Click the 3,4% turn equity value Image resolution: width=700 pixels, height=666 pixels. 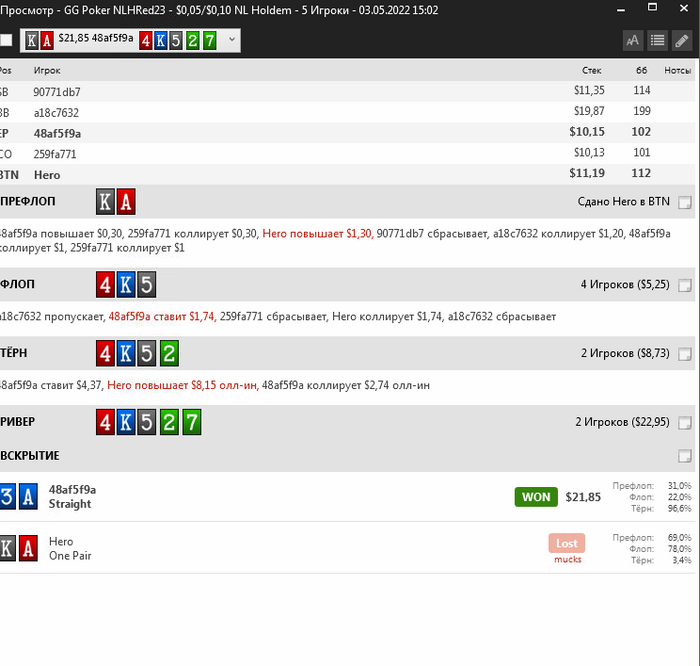pyautogui.click(x=682, y=560)
